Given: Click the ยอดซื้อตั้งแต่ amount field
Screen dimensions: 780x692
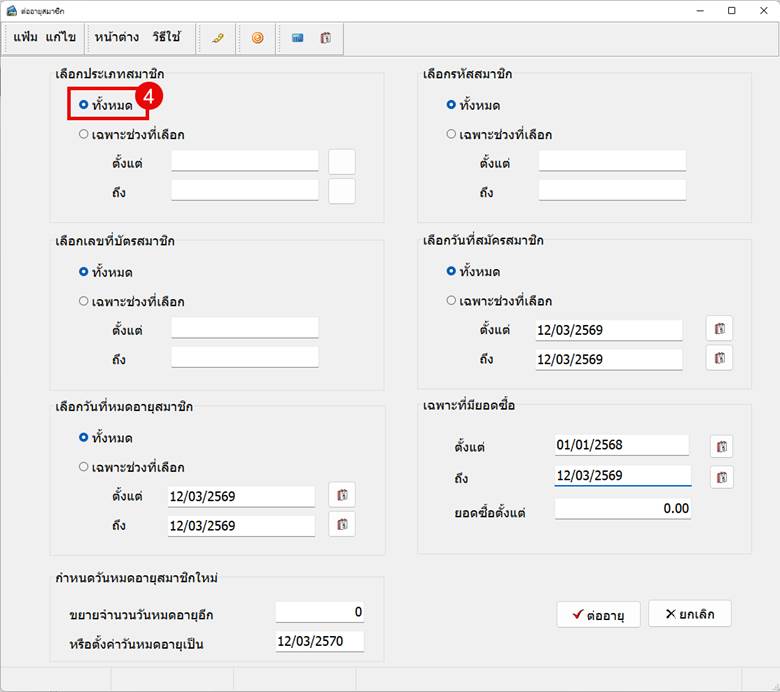Looking at the screenshot, I should coord(623,508).
